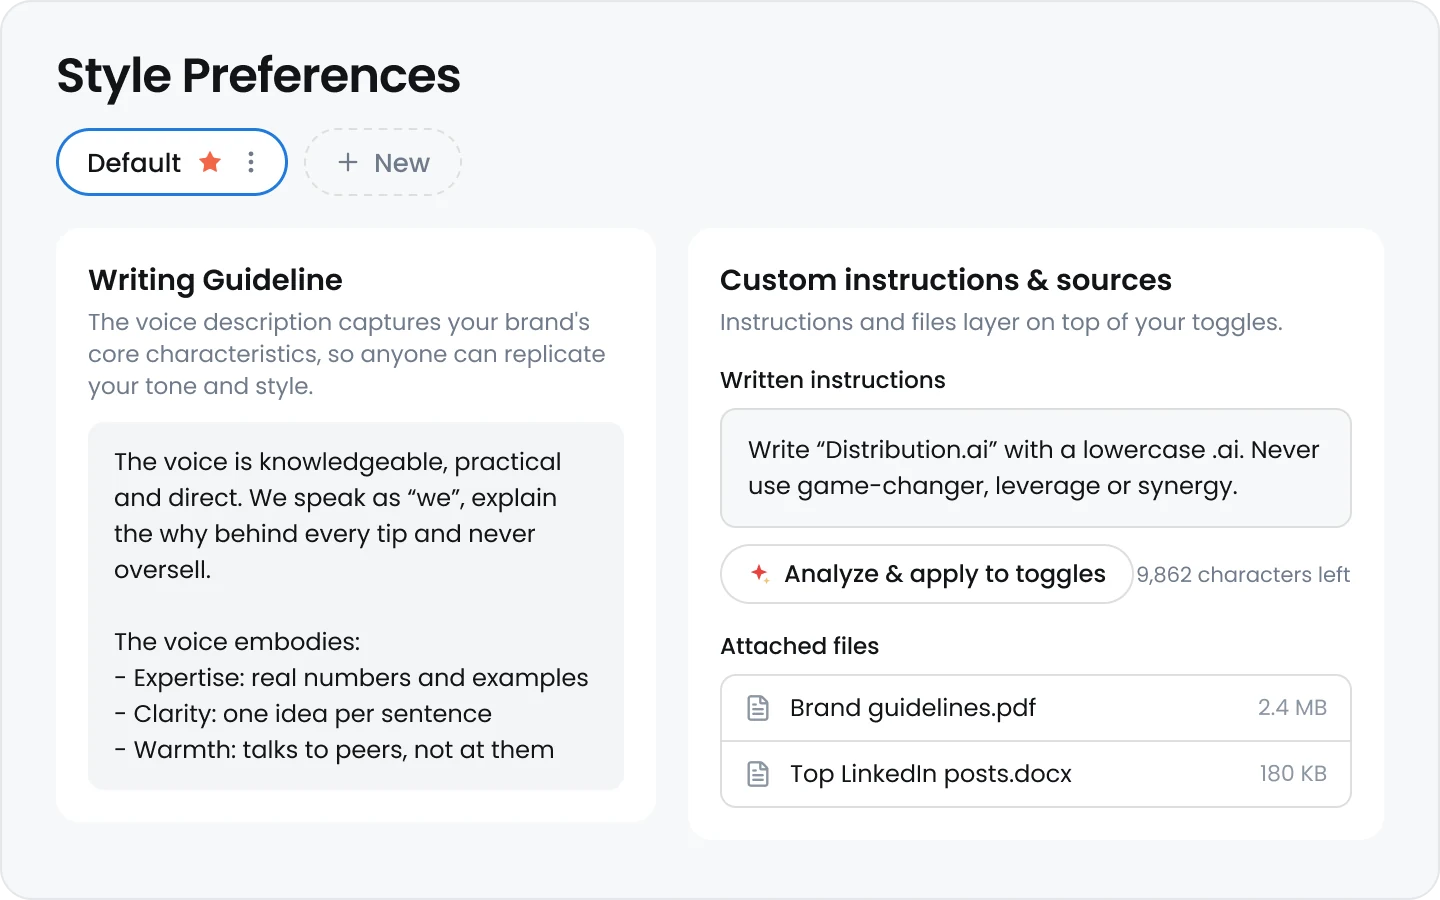The image size is (1440, 900).
Task: Create a New style preference
Action: point(383,162)
